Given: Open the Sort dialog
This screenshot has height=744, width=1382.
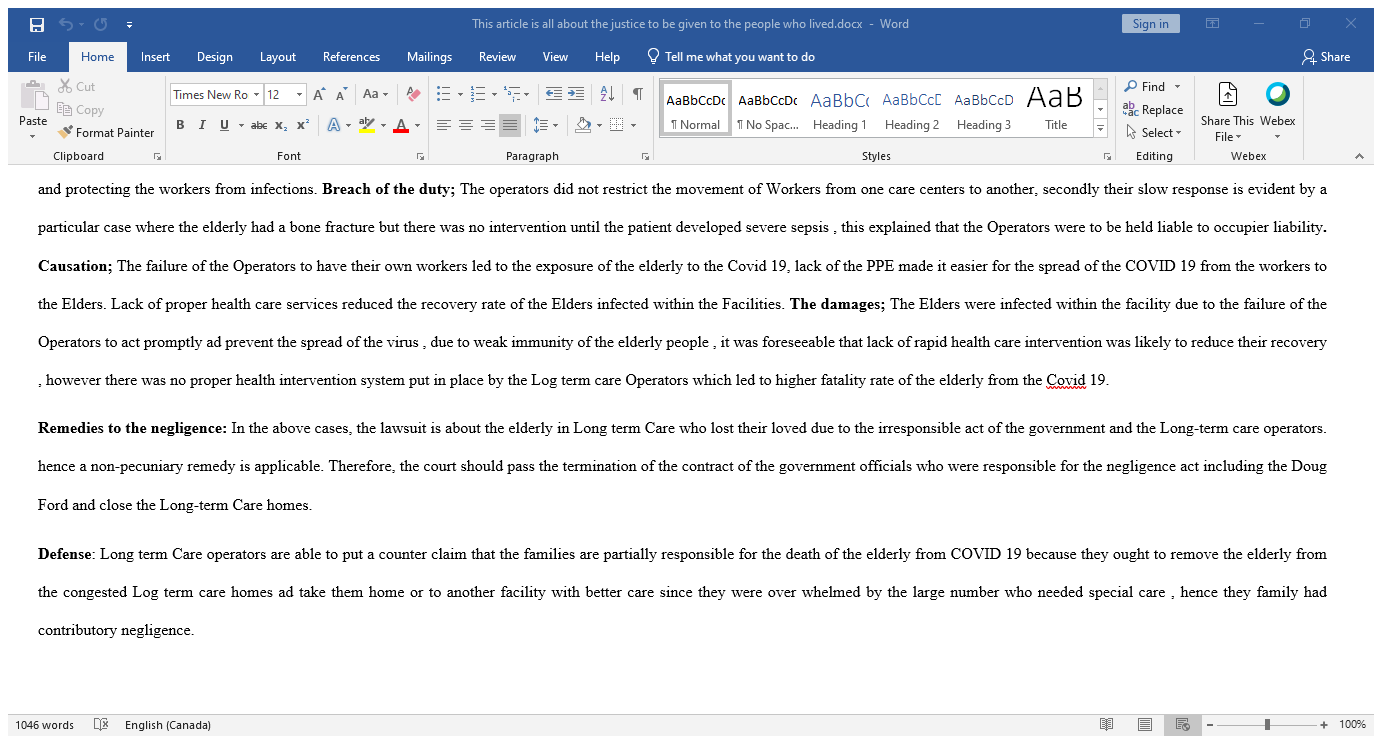Looking at the screenshot, I should 606,94.
